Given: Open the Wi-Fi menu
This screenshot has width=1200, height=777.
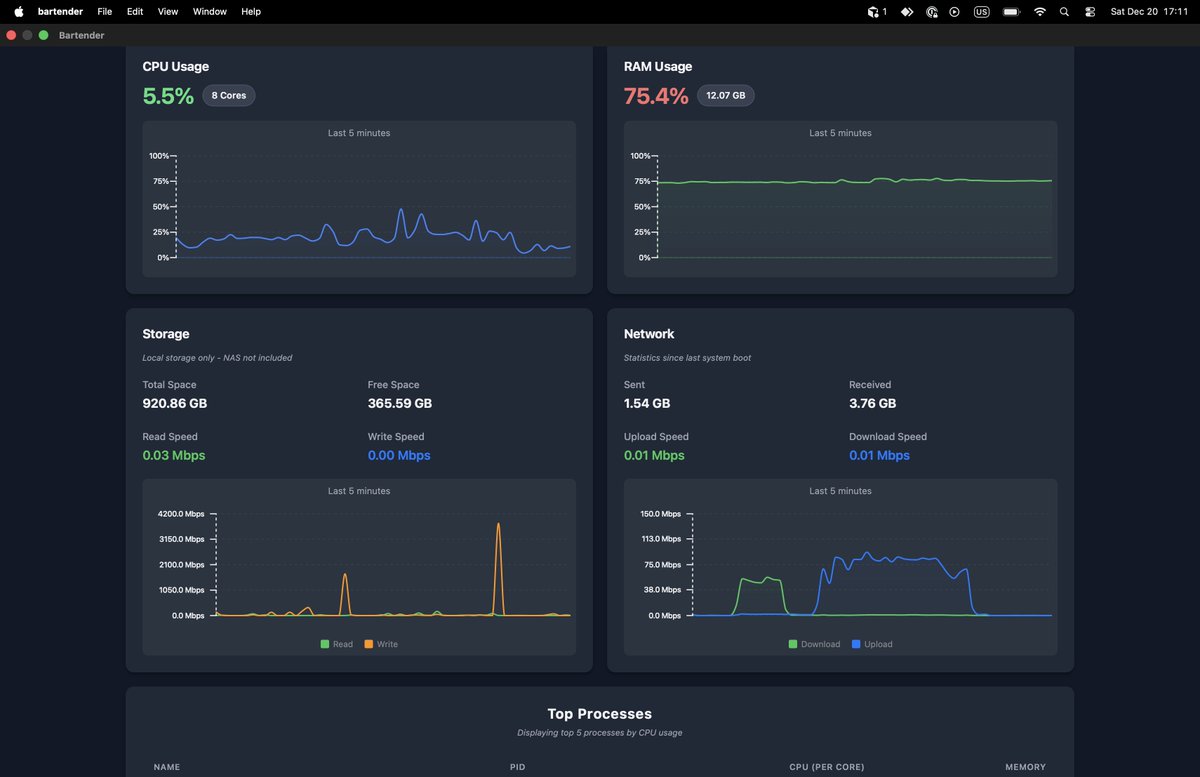Looking at the screenshot, I should (x=1040, y=12).
